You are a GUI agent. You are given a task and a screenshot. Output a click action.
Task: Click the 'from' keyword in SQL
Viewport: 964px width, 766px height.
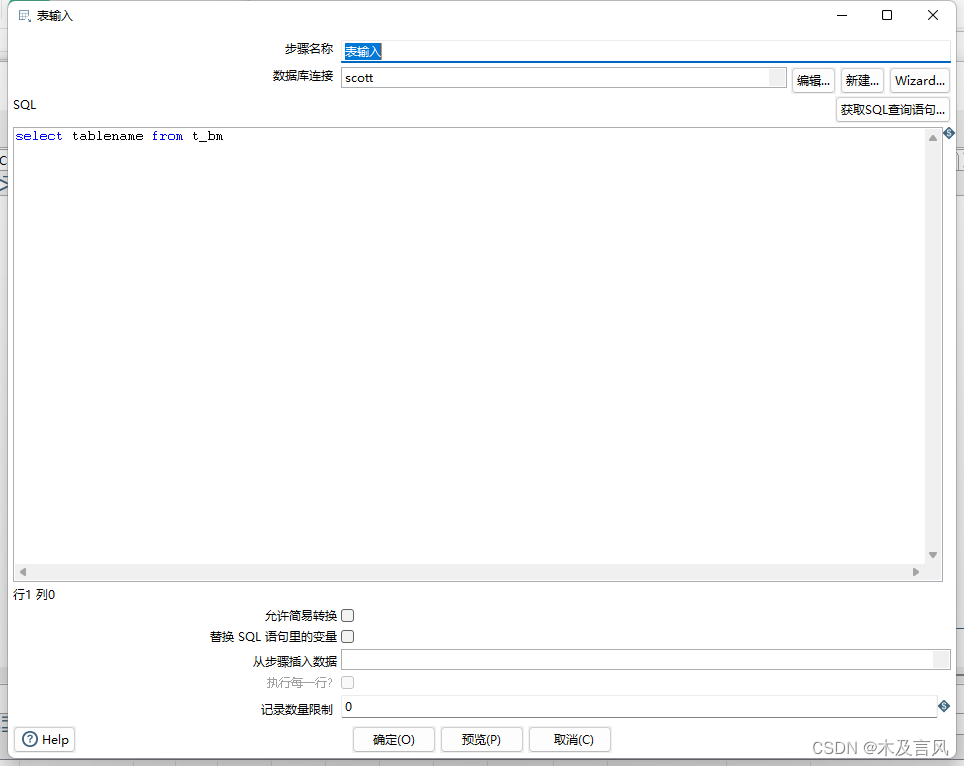pyautogui.click(x=167, y=136)
